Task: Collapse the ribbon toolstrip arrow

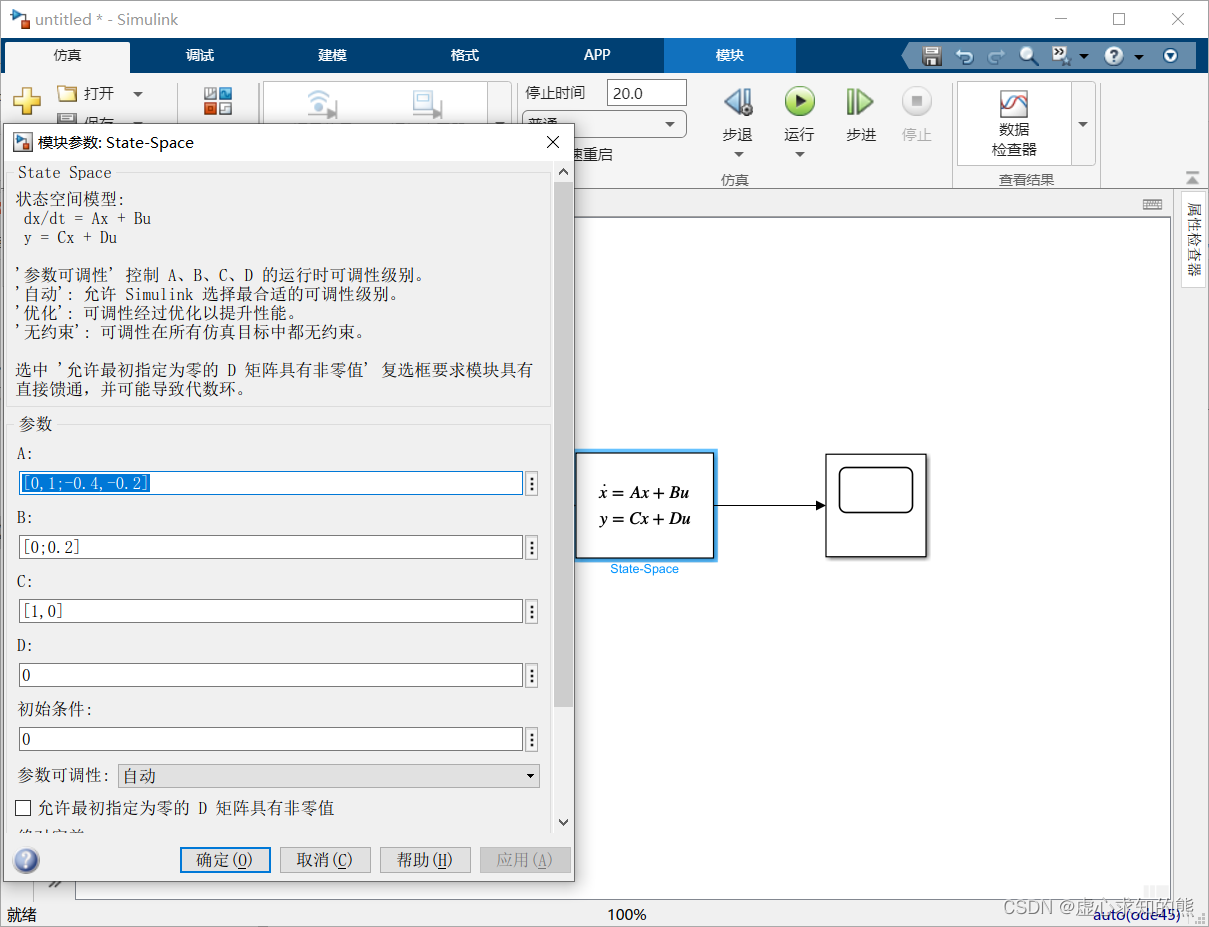Action: tap(1191, 177)
